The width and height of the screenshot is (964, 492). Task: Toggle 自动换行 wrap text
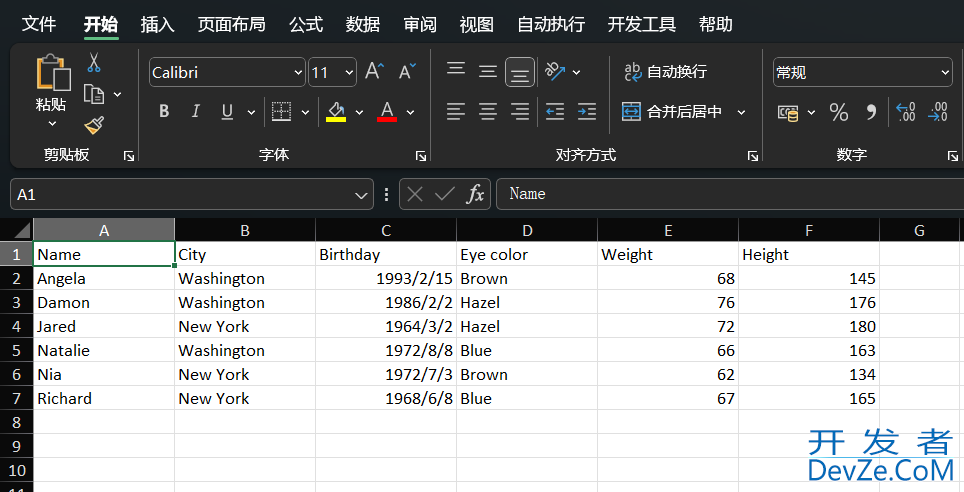pyautogui.click(x=666, y=72)
